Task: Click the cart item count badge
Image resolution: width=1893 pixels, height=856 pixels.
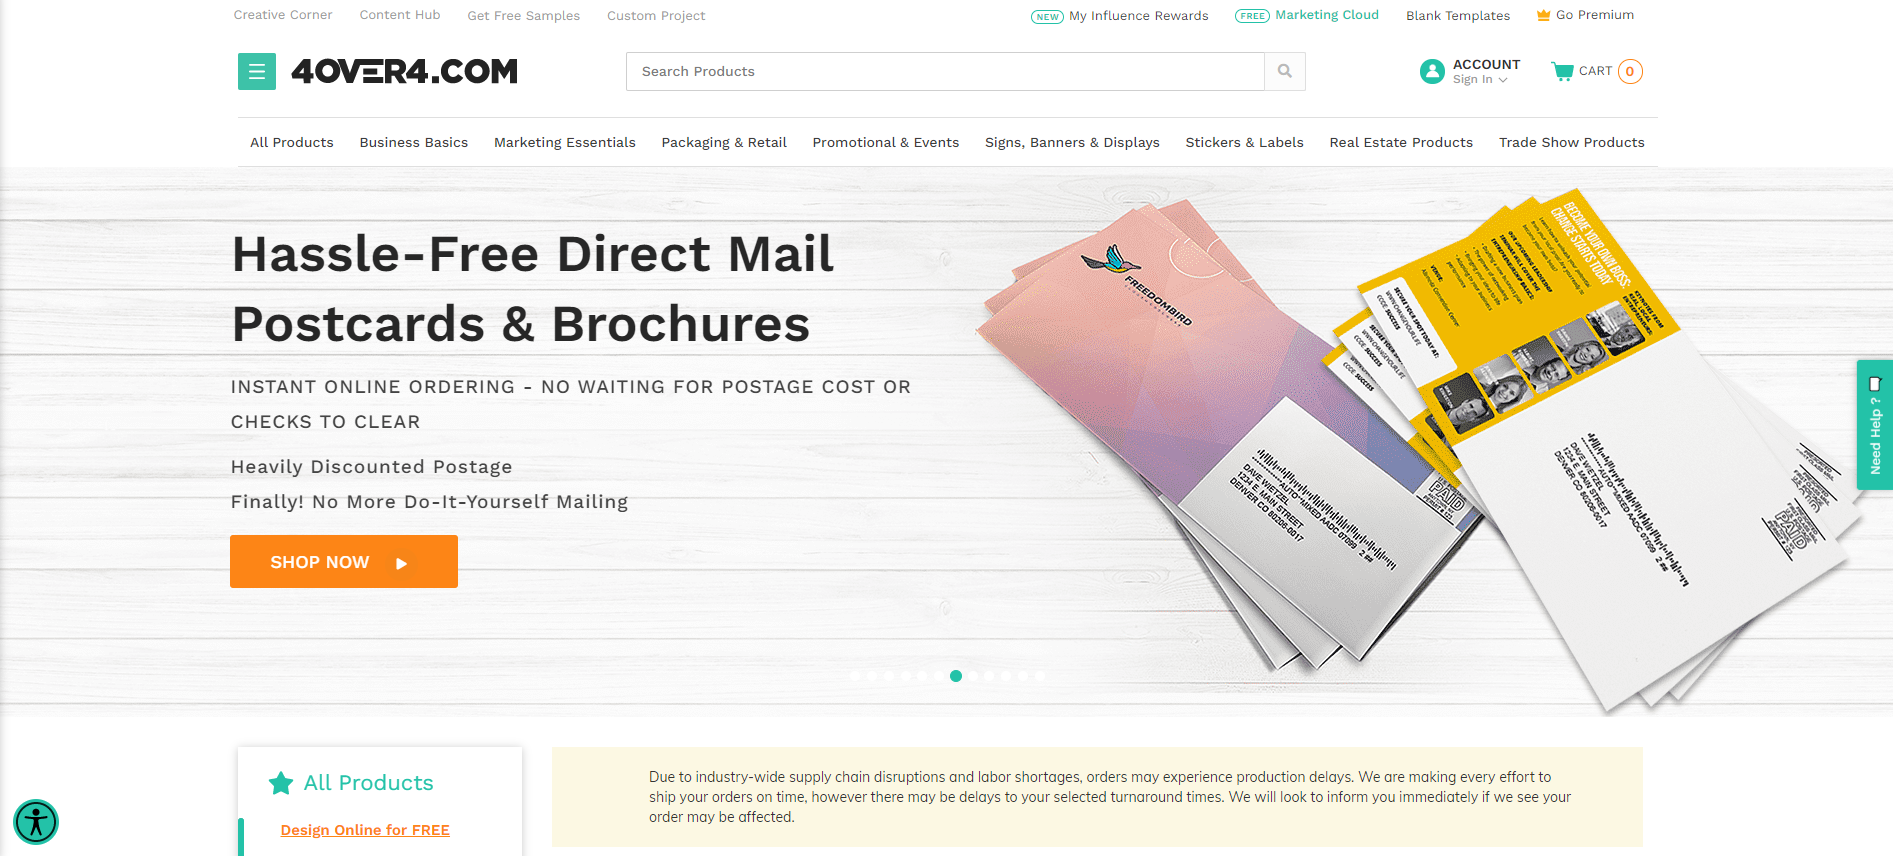Action: pos(1630,71)
